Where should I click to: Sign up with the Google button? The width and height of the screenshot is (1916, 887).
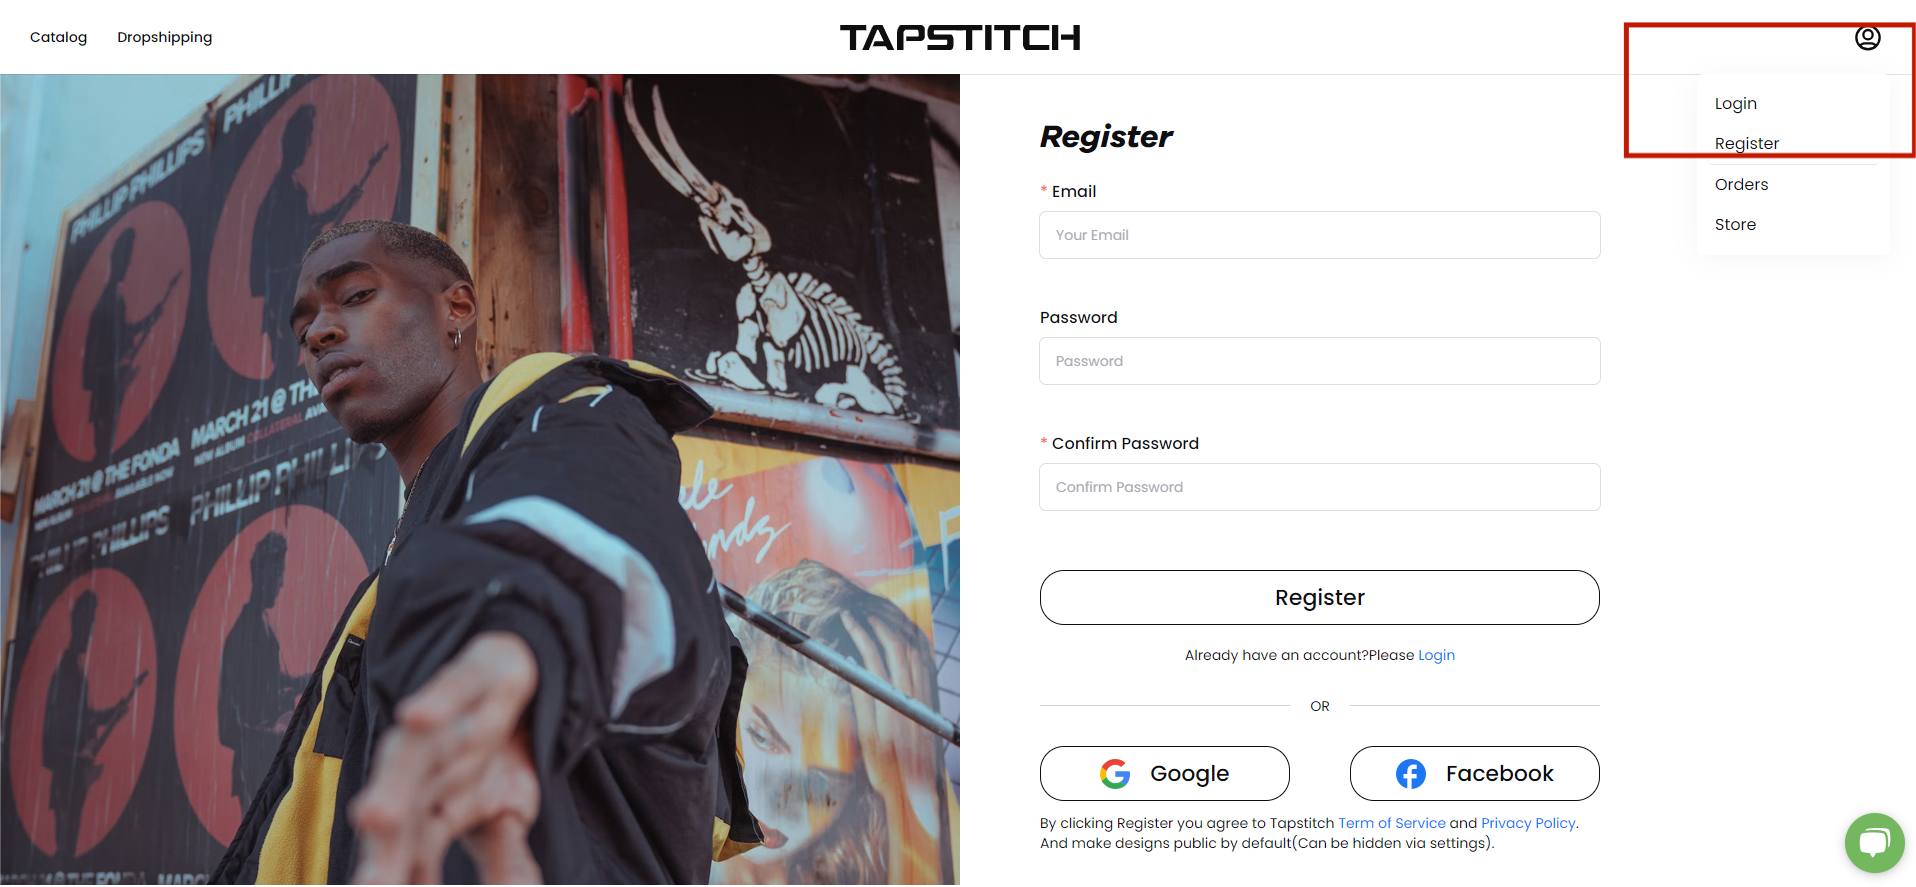[x=1165, y=773]
